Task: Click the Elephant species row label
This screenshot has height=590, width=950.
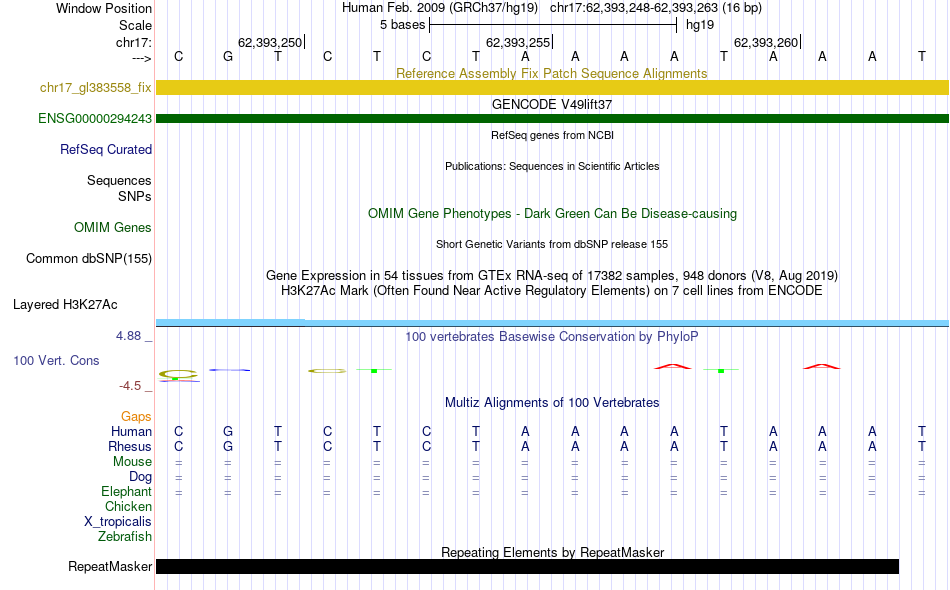Action: pyautogui.click(x=127, y=491)
